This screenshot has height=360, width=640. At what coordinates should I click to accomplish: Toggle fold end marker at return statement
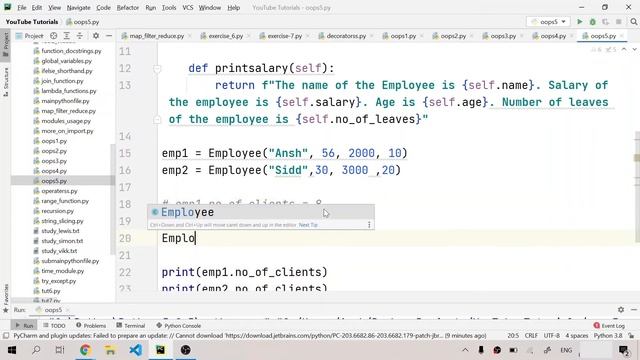(x=157, y=120)
